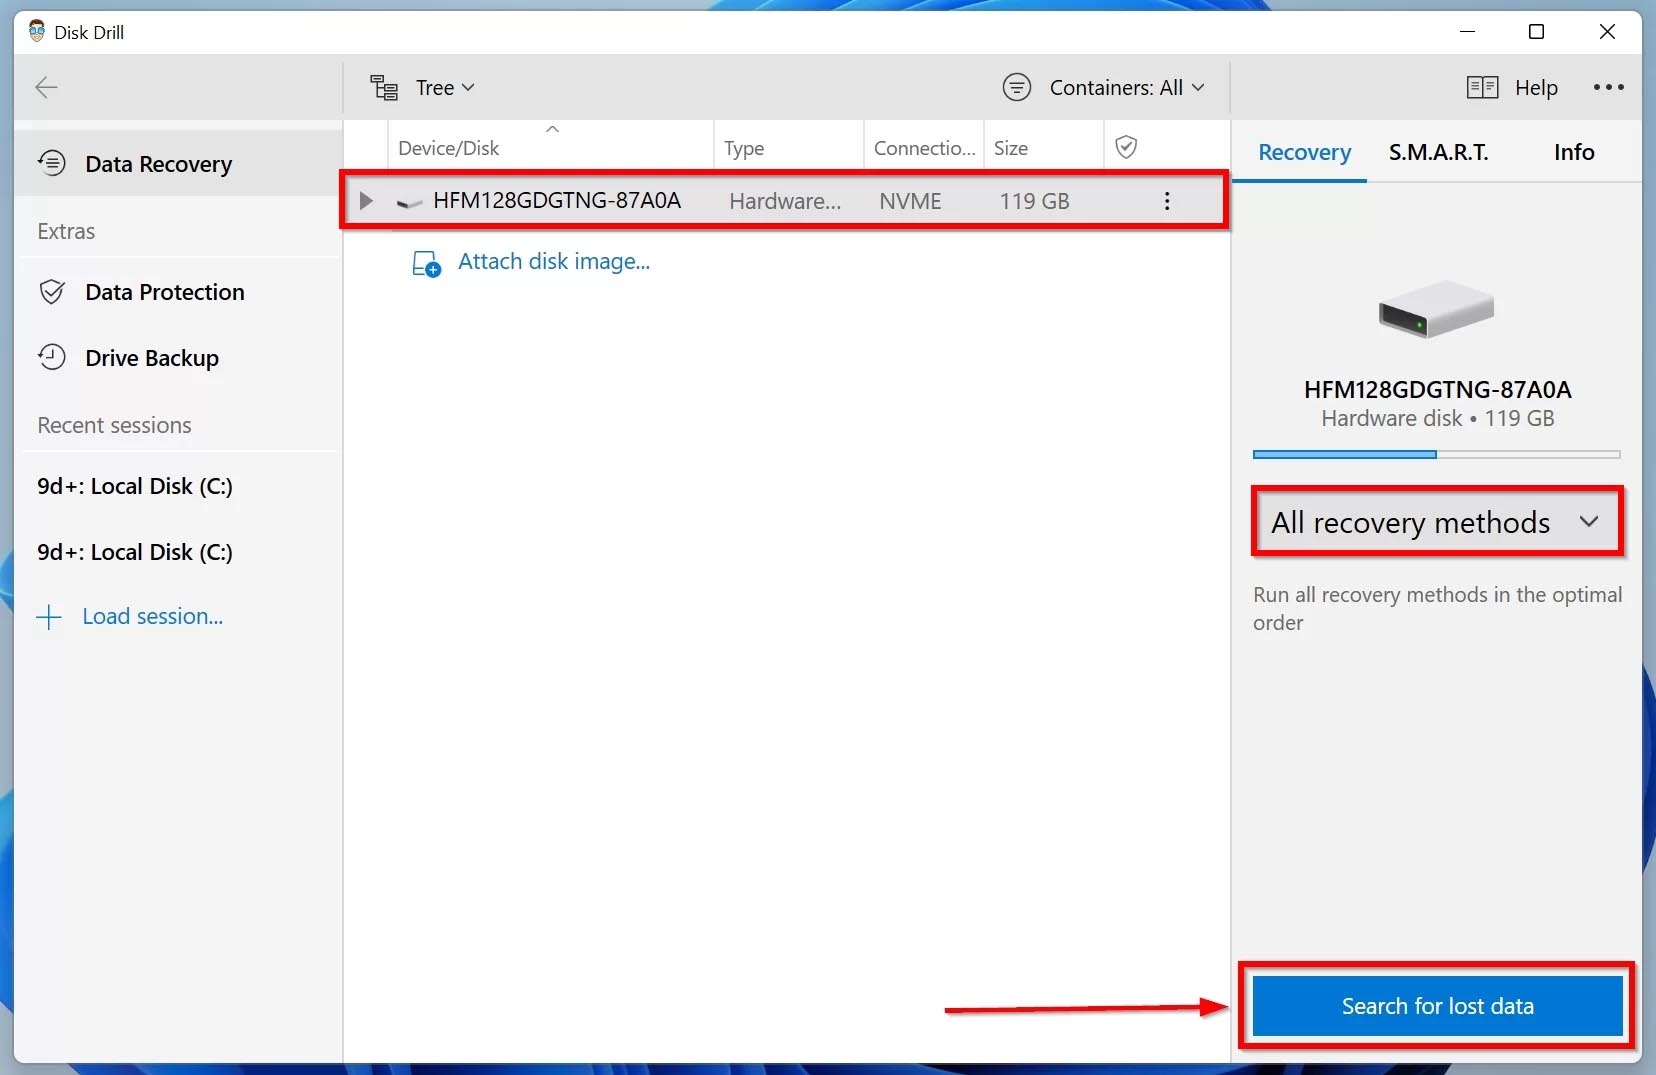Screen dimensions: 1656x1075
Task: Click the small drive icon in disk row
Action: pyautogui.click(x=409, y=203)
